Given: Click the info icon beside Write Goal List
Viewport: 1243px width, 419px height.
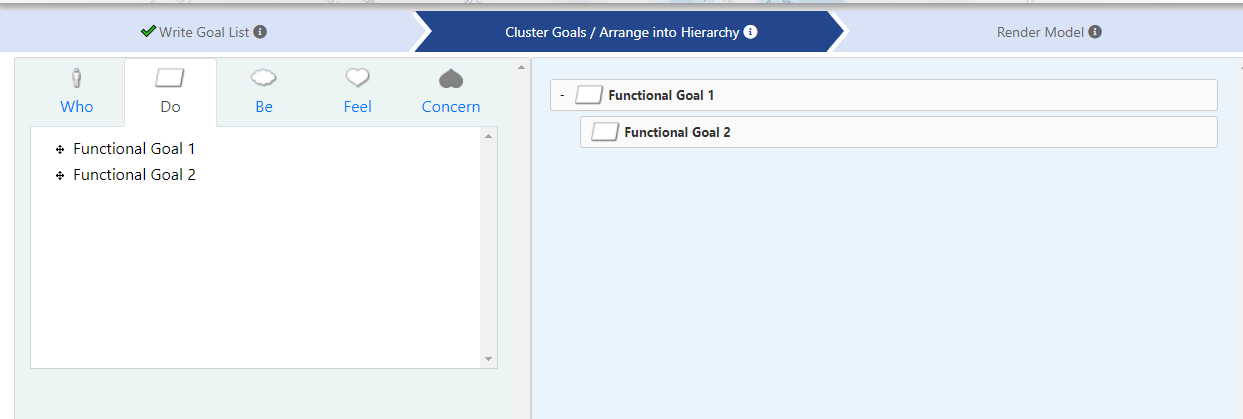Looking at the screenshot, I should coord(260,32).
